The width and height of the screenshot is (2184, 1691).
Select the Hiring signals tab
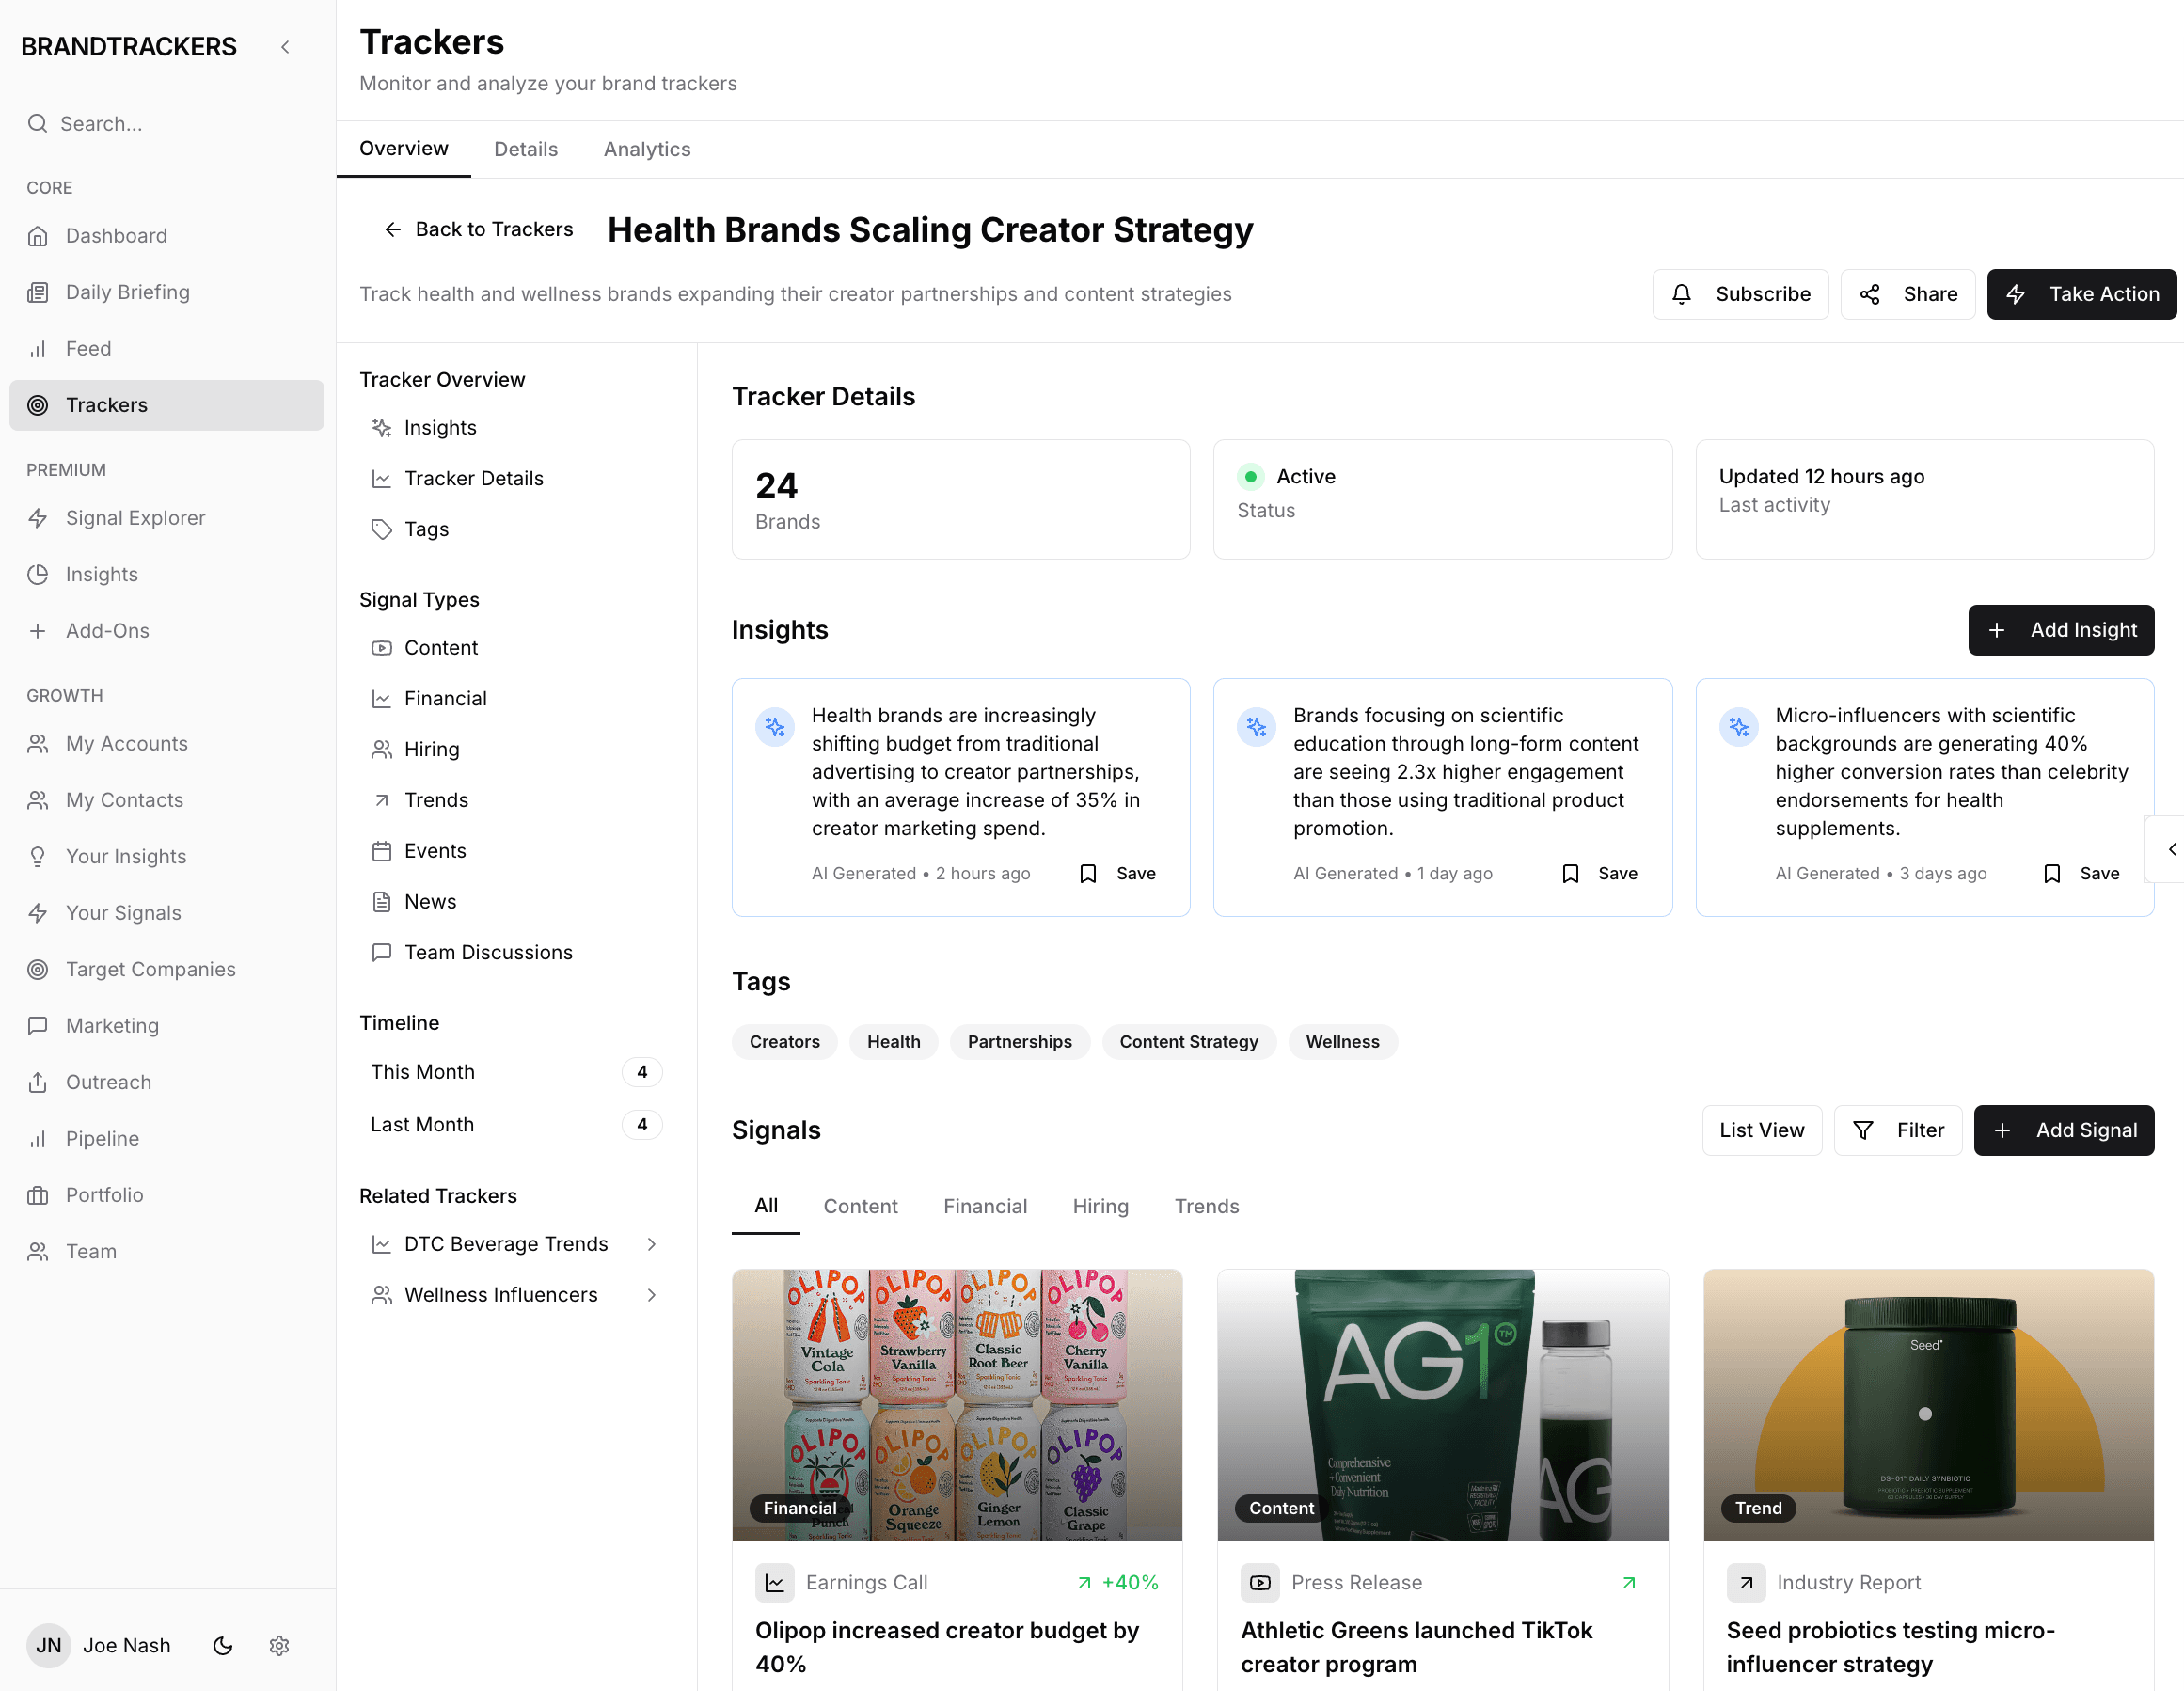pos(1100,1206)
